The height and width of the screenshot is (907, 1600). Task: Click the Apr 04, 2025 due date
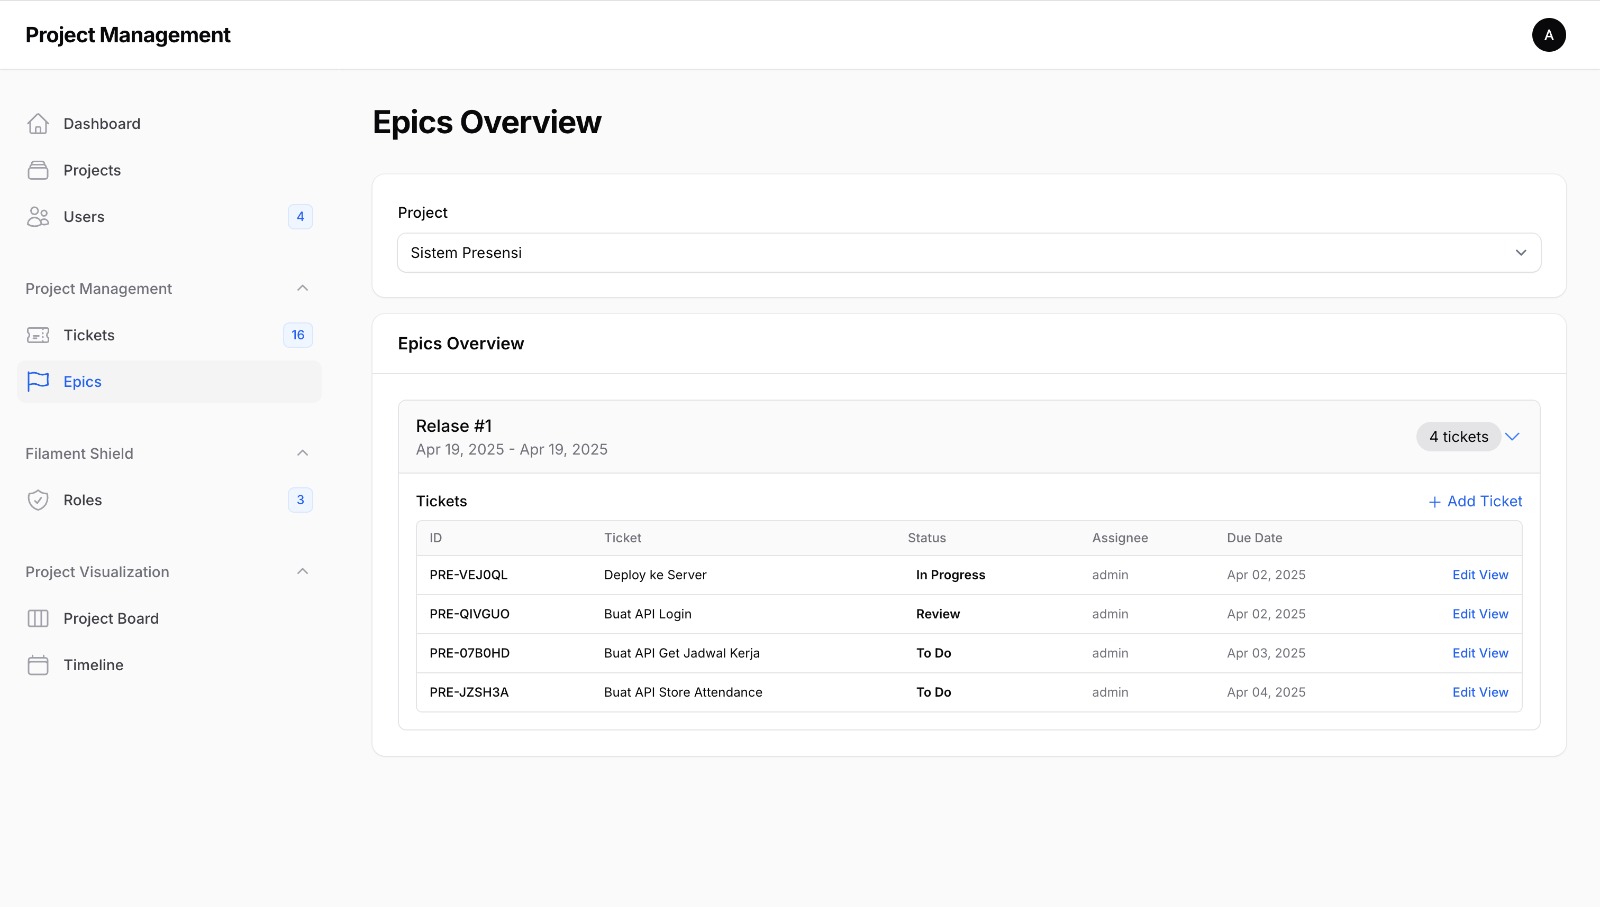pyautogui.click(x=1266, y=692)
